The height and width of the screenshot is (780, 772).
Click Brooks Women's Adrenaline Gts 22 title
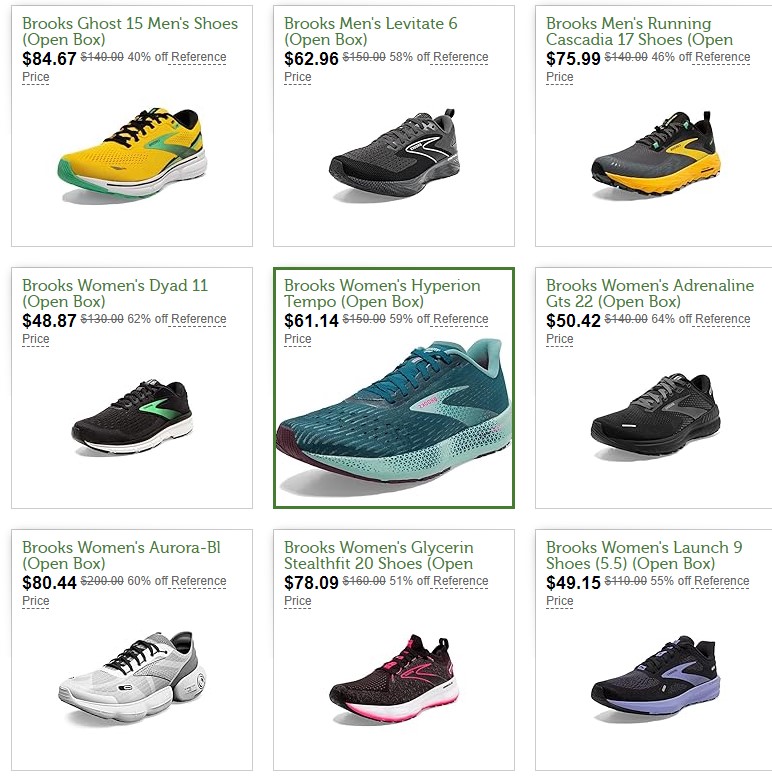click(x=650, y=293)
